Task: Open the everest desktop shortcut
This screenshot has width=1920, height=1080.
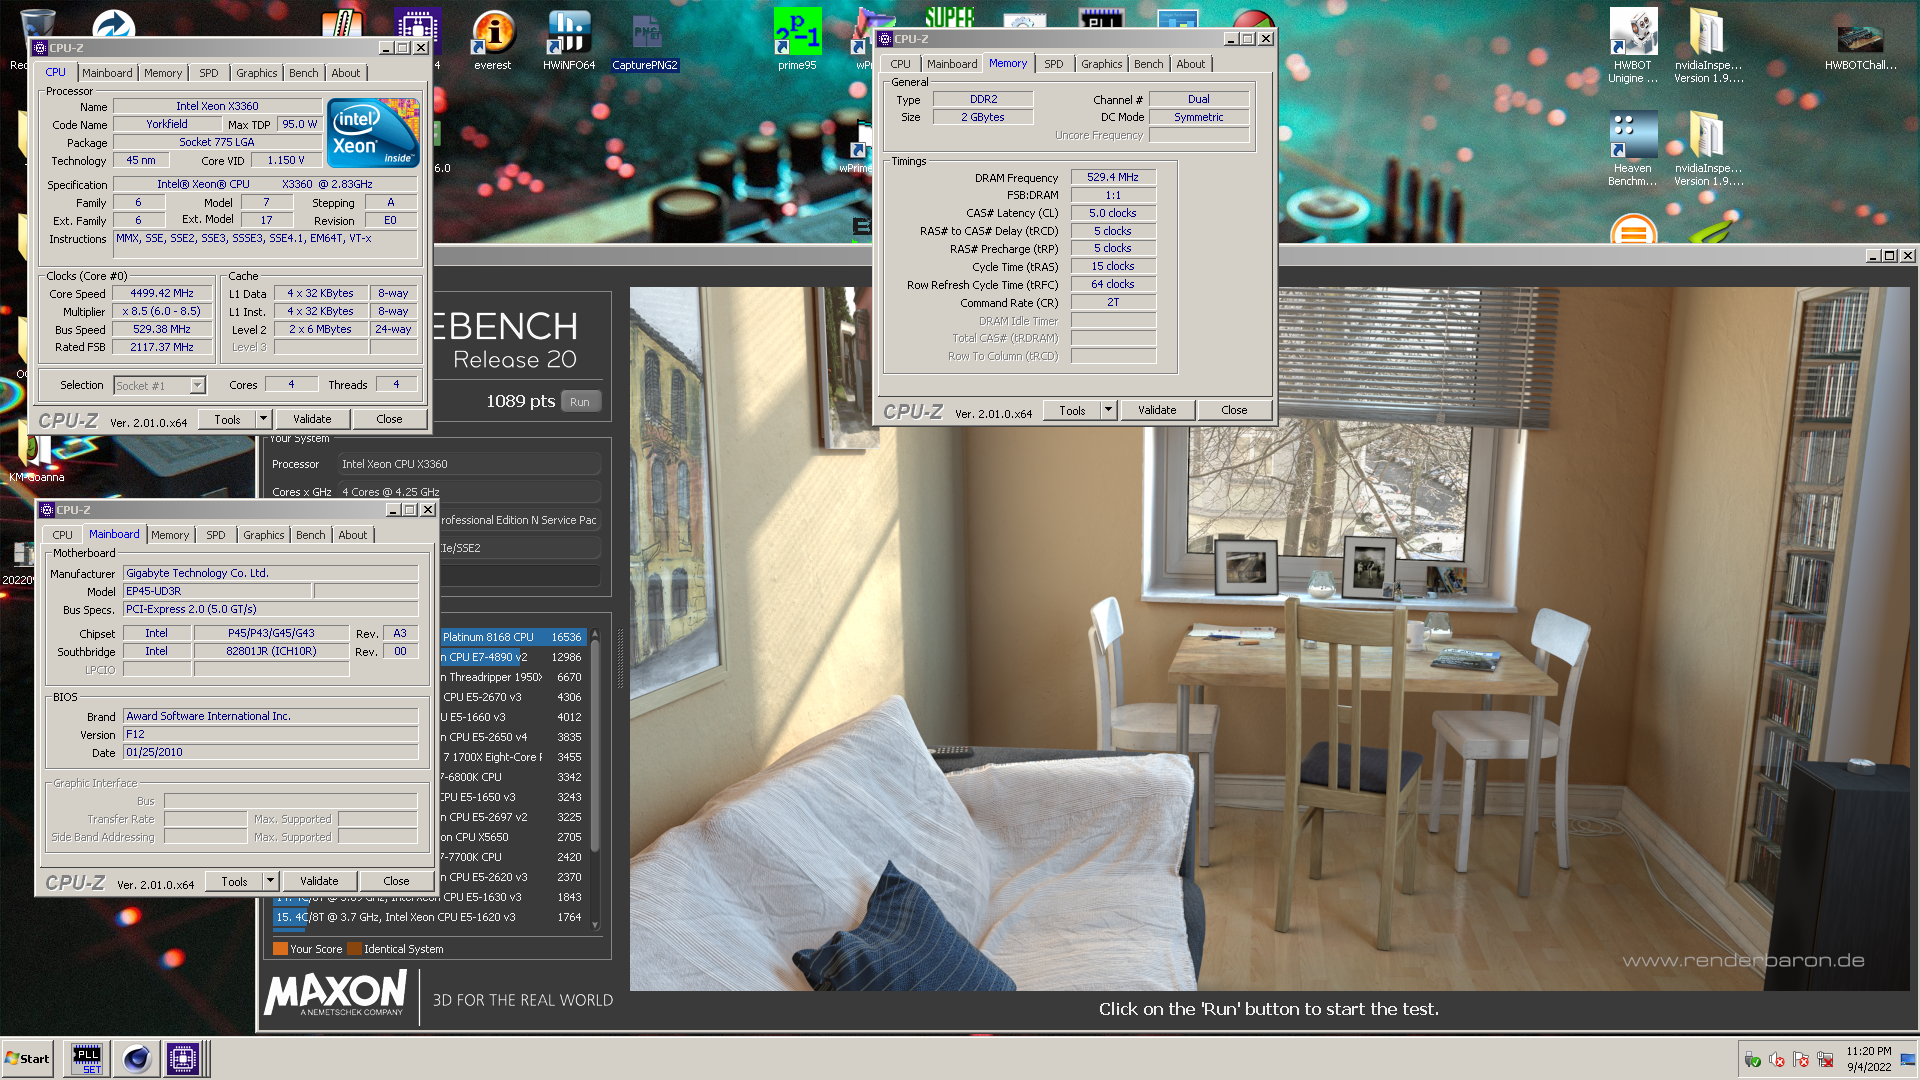Action: (x=493, y=40)
